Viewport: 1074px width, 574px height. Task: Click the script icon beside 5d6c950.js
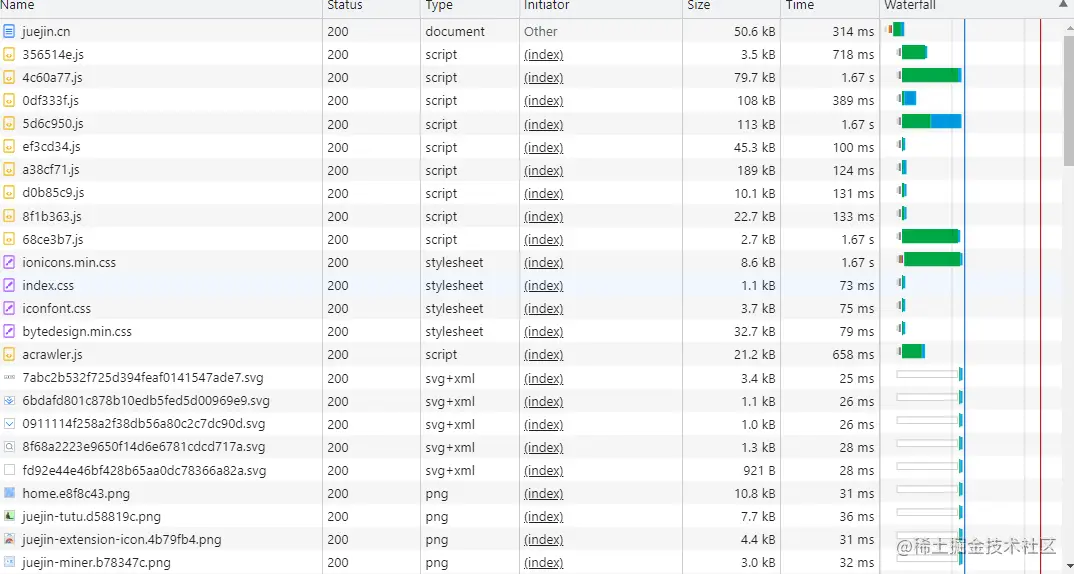[9, 124]
